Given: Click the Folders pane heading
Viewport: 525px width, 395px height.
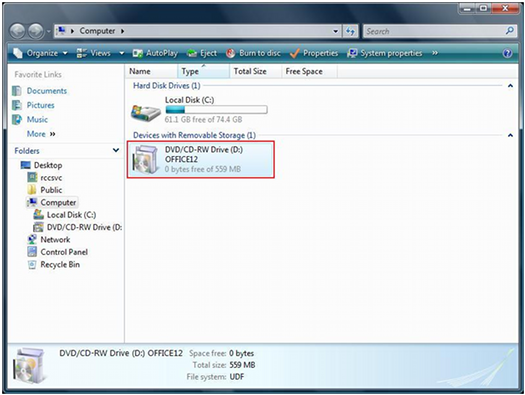Looking at the screenshot, I should [27, 151].
